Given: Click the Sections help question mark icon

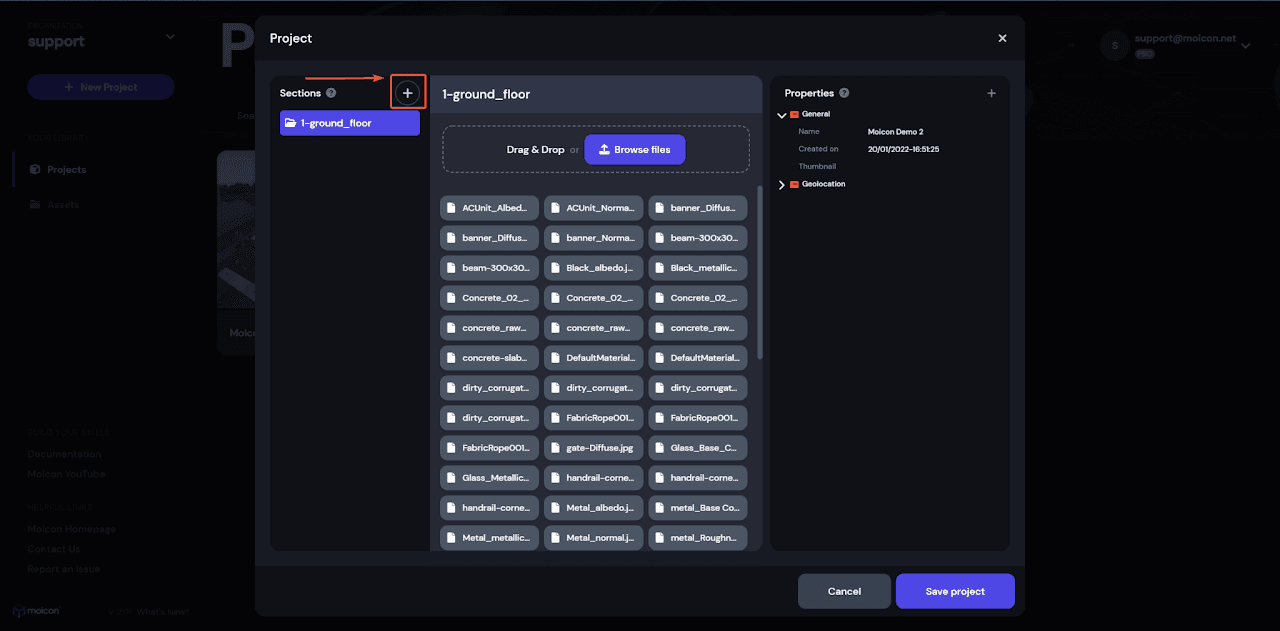Looking at the screenshot, I should [x=331, y=93].
